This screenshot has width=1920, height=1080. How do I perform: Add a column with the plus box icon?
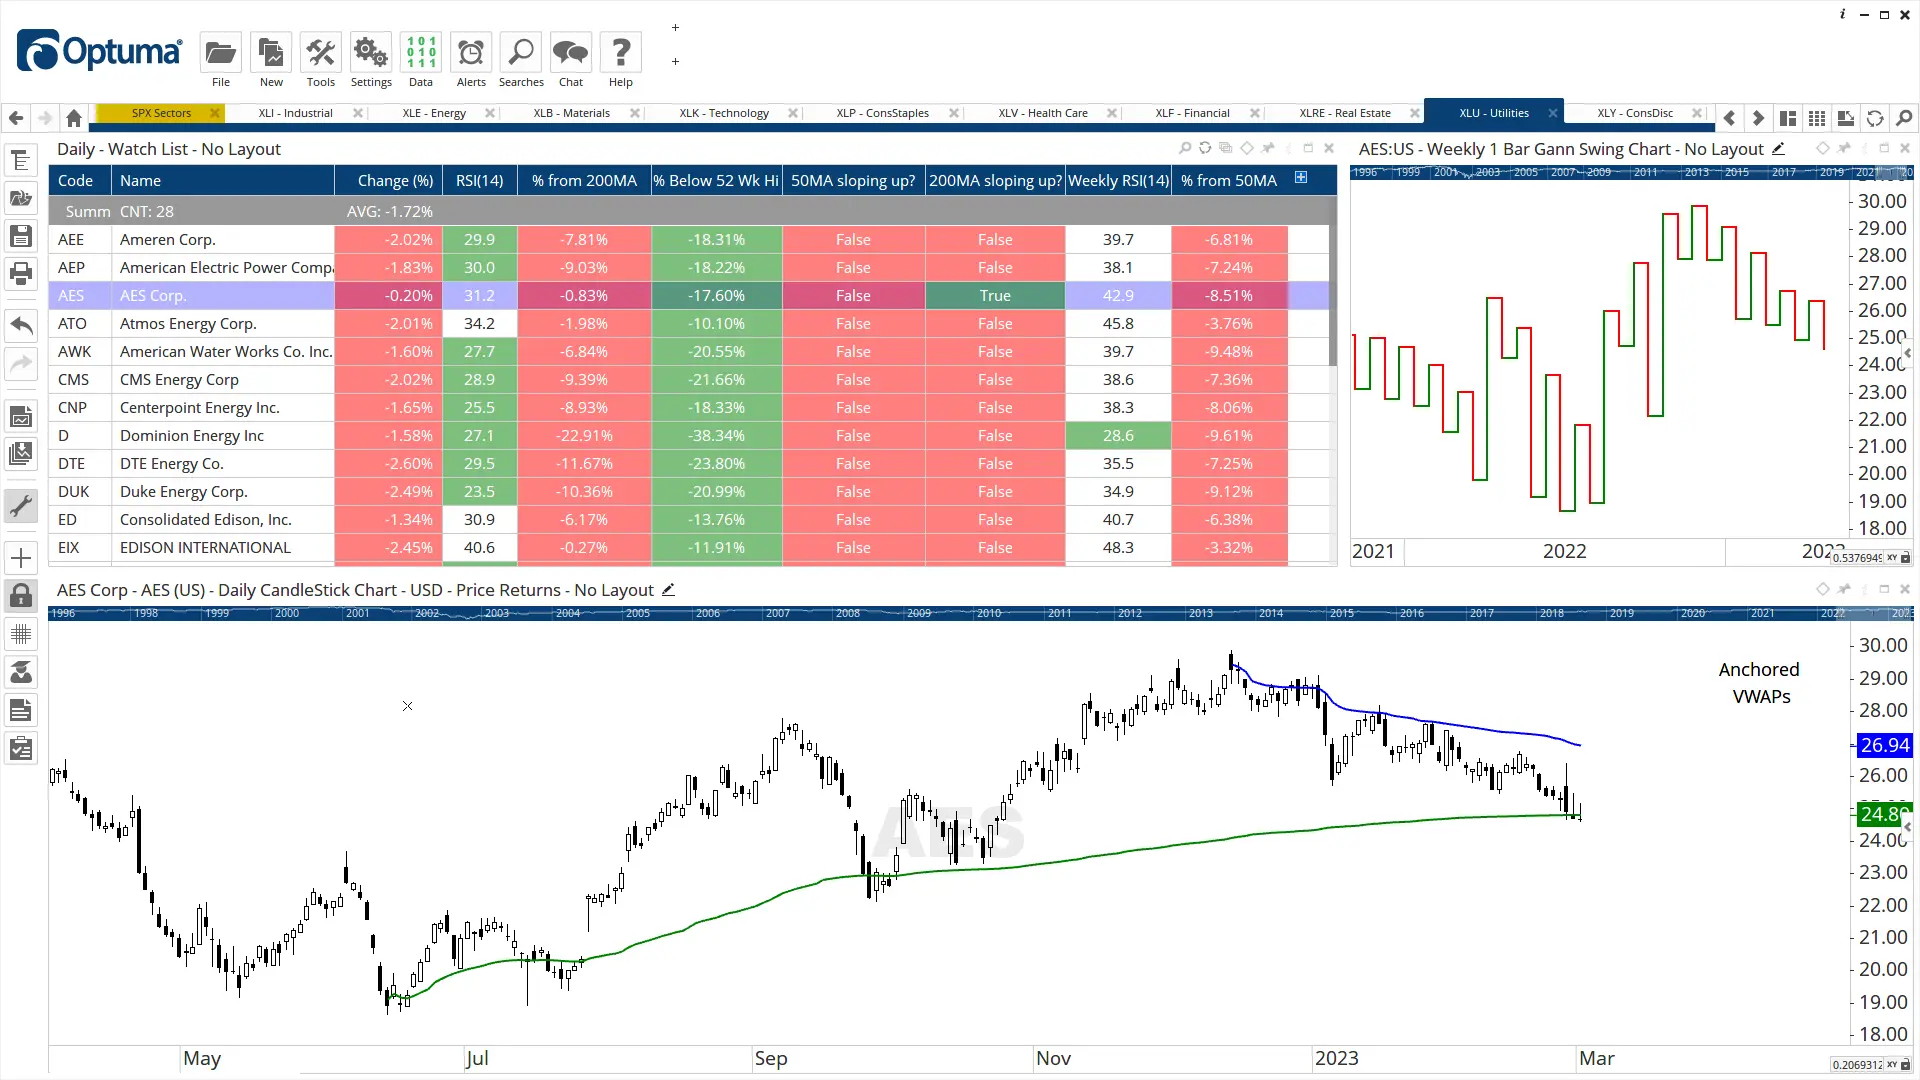(x=1301, y=177)
